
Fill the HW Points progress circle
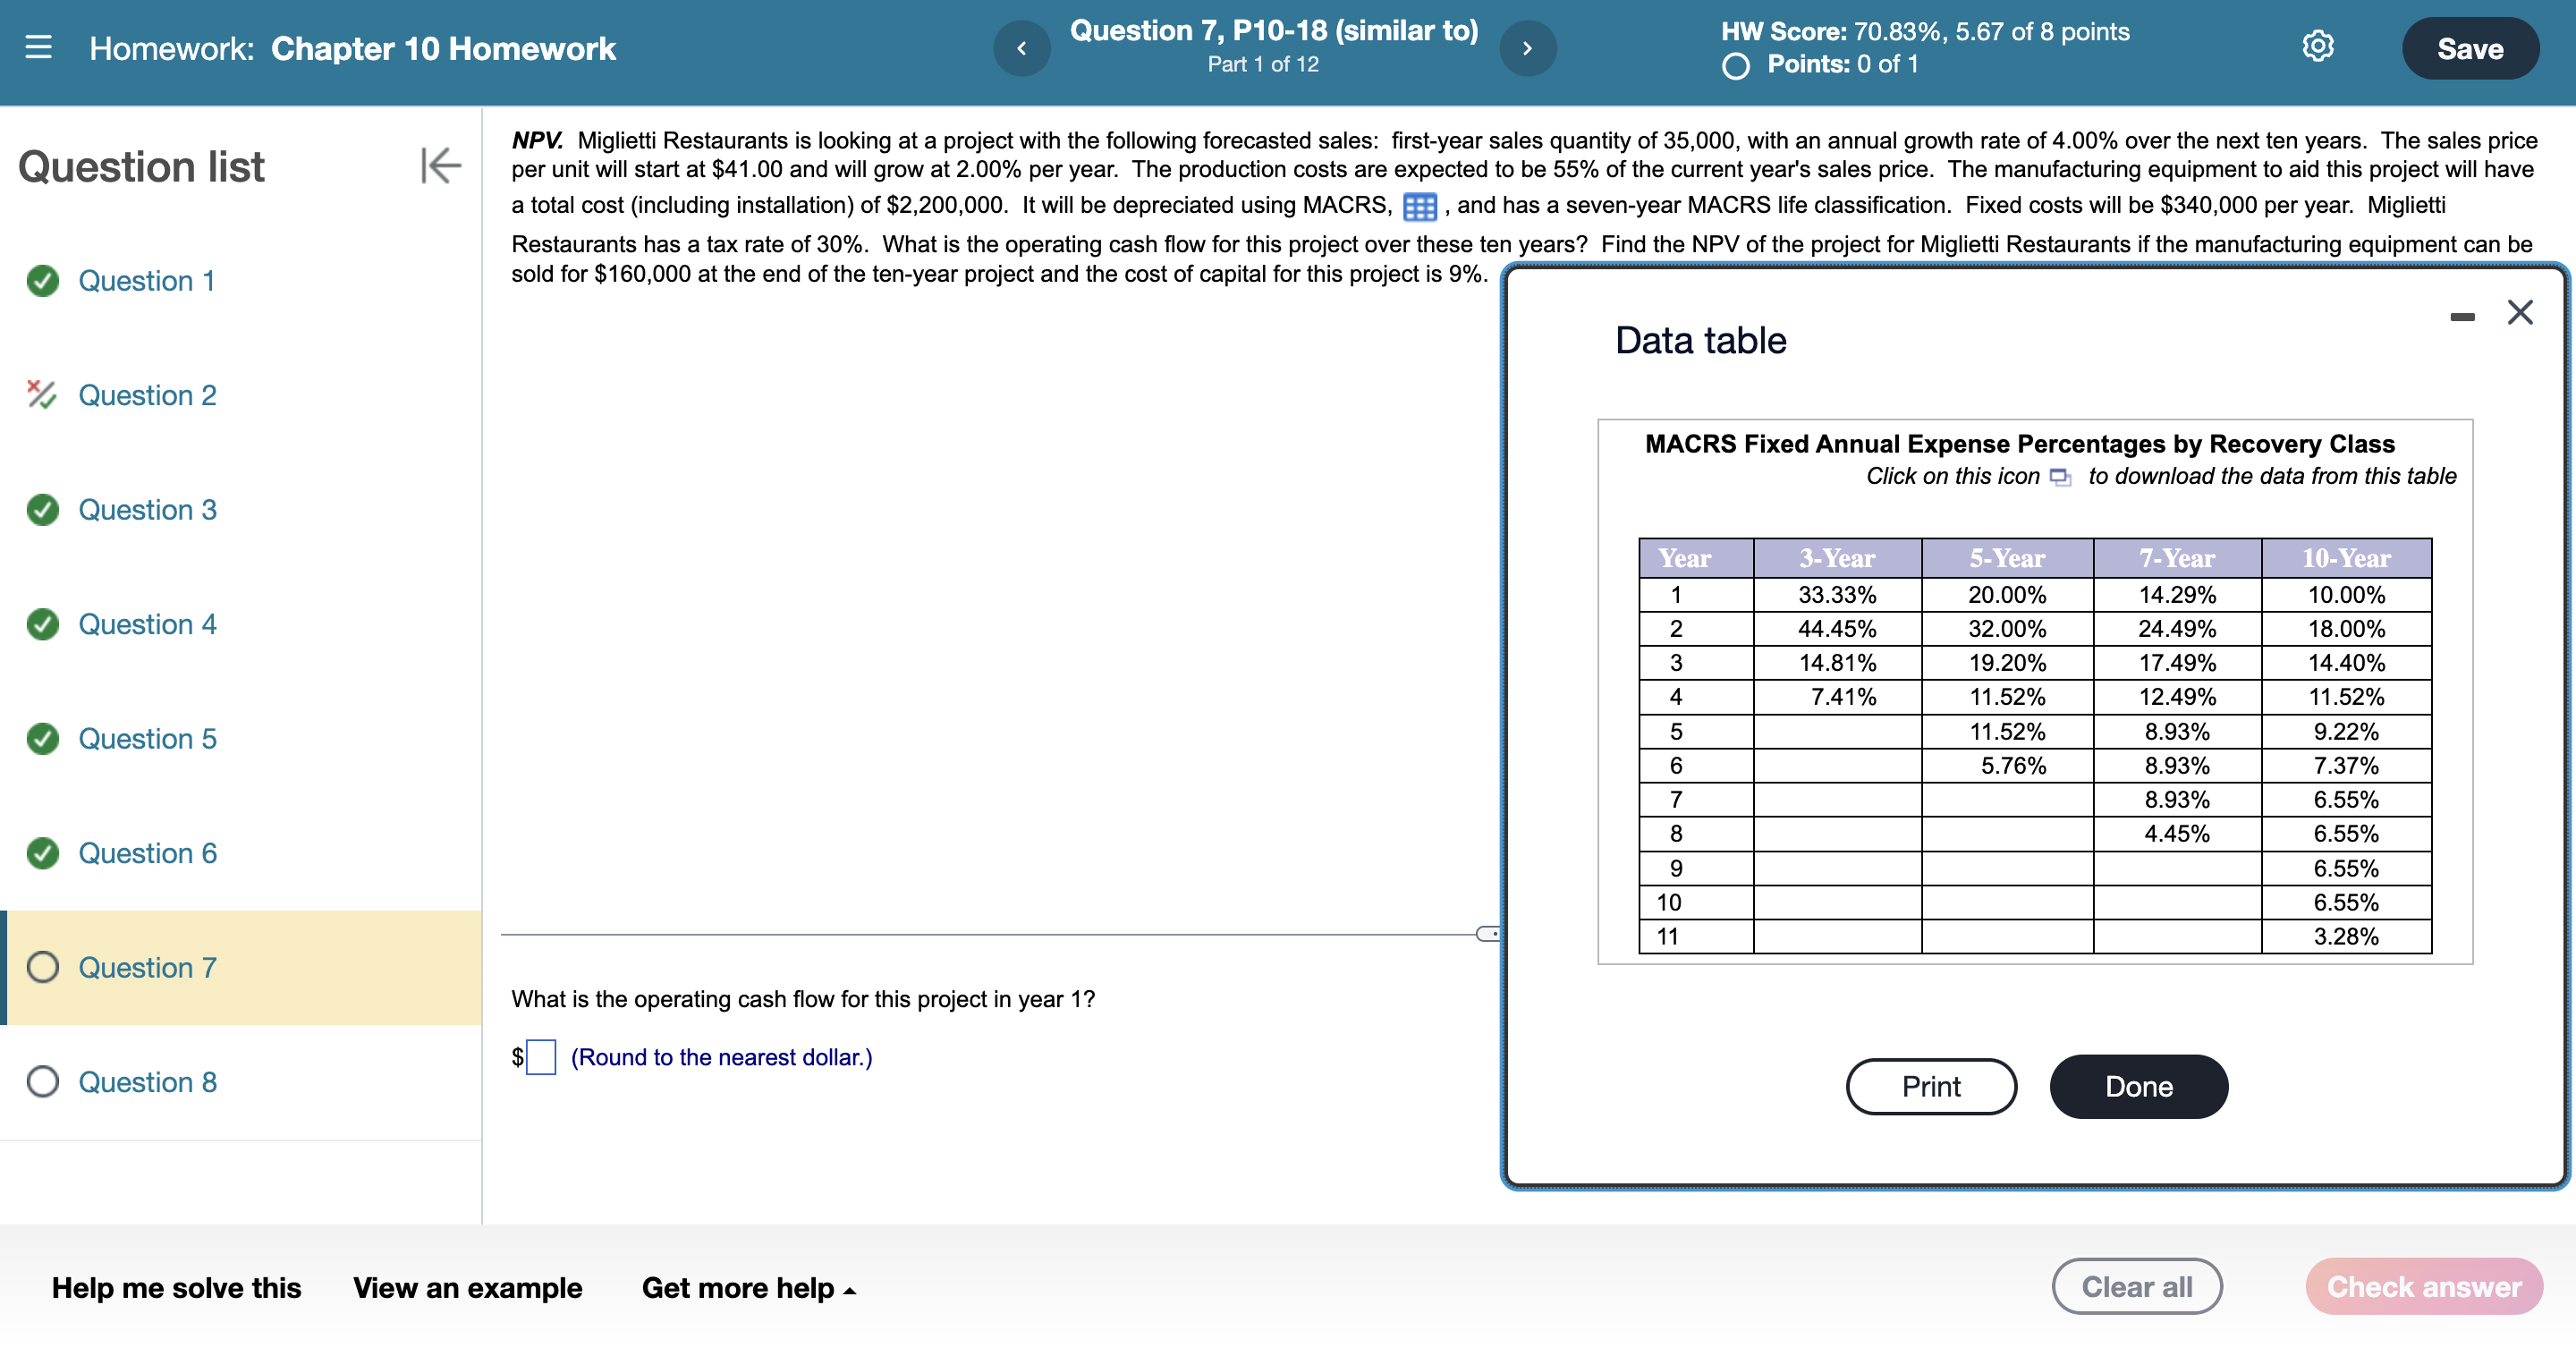pyautogui.click(x=1736, y=65)
